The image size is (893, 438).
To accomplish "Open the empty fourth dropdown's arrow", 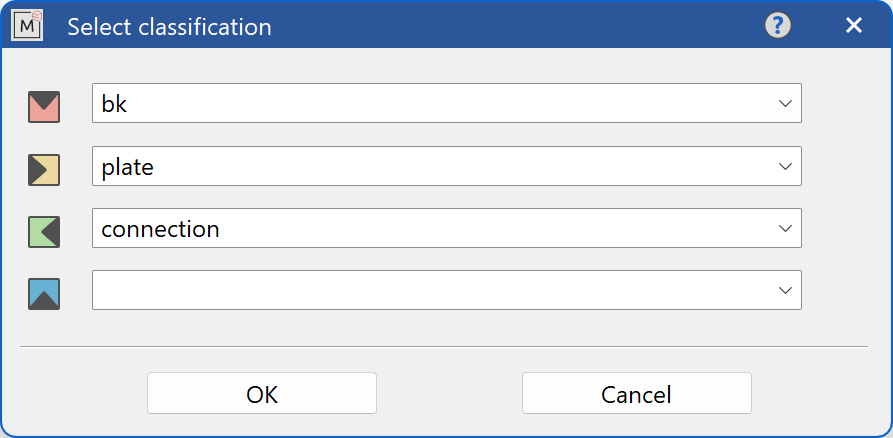I will tap(785, 290).
